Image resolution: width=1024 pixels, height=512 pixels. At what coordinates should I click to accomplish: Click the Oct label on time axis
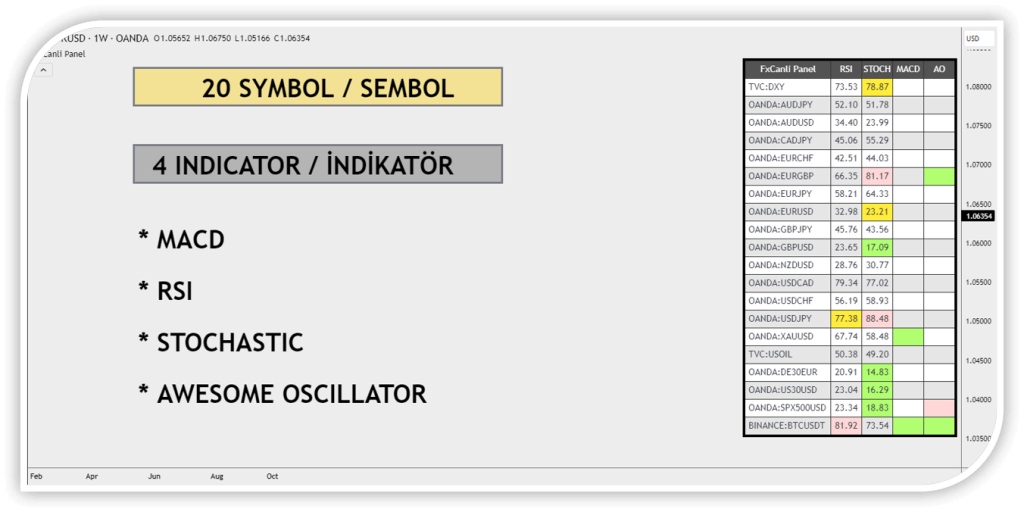[272, 477]
